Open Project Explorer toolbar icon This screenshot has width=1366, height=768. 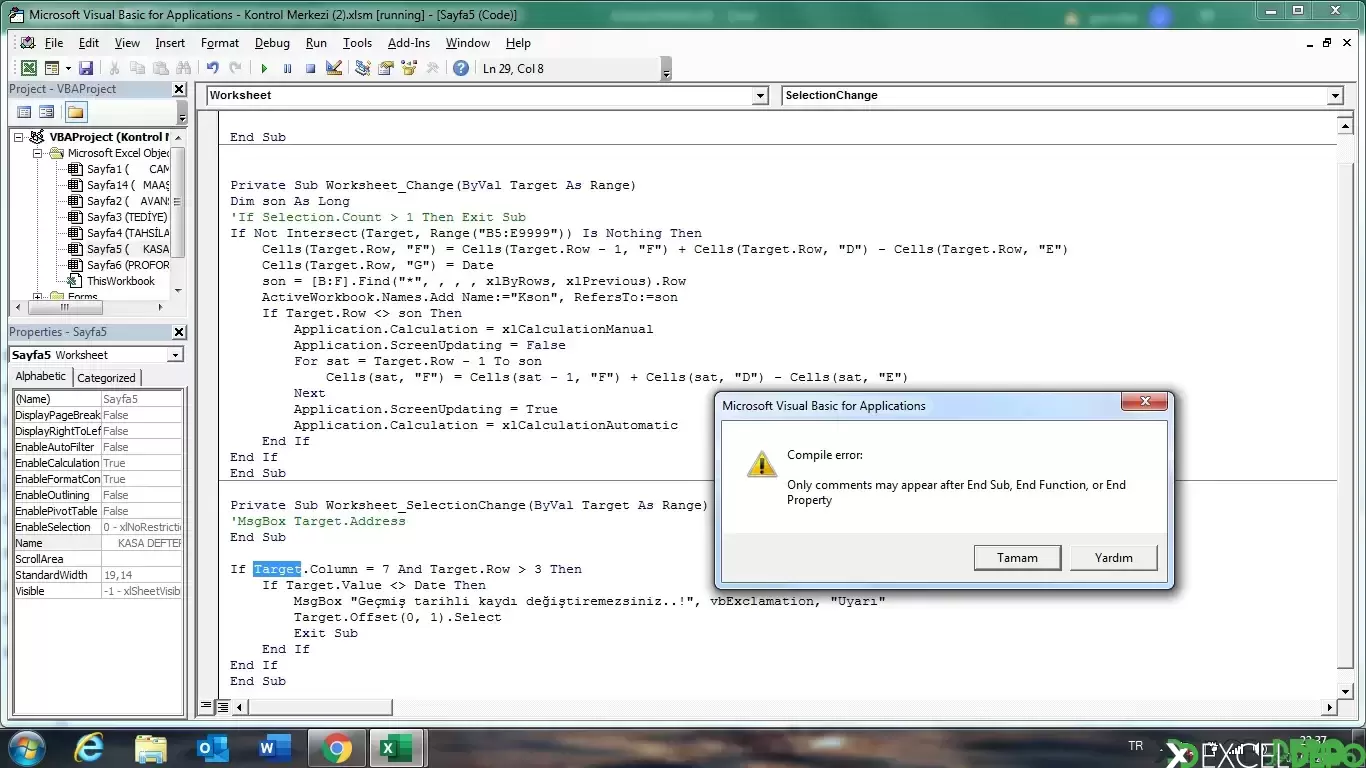[362, 68]
